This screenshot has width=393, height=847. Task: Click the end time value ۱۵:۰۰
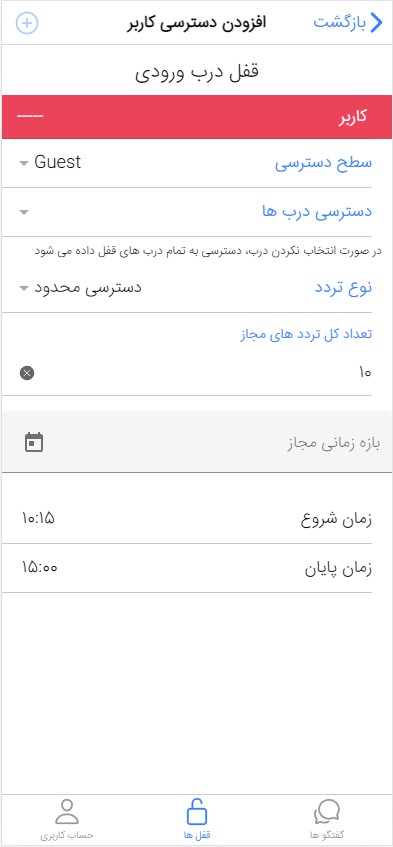click(x=39, y=568)
